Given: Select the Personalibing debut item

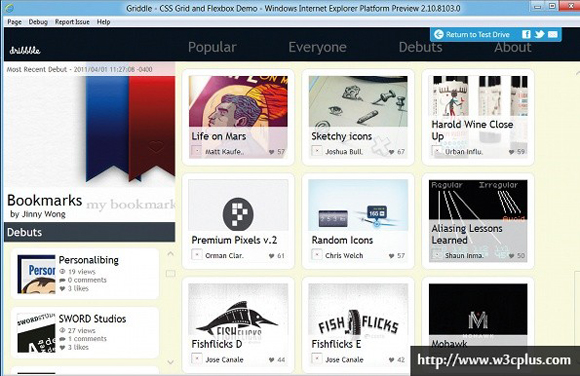Looking at the screenshot, I should click(x=85, y=273).
